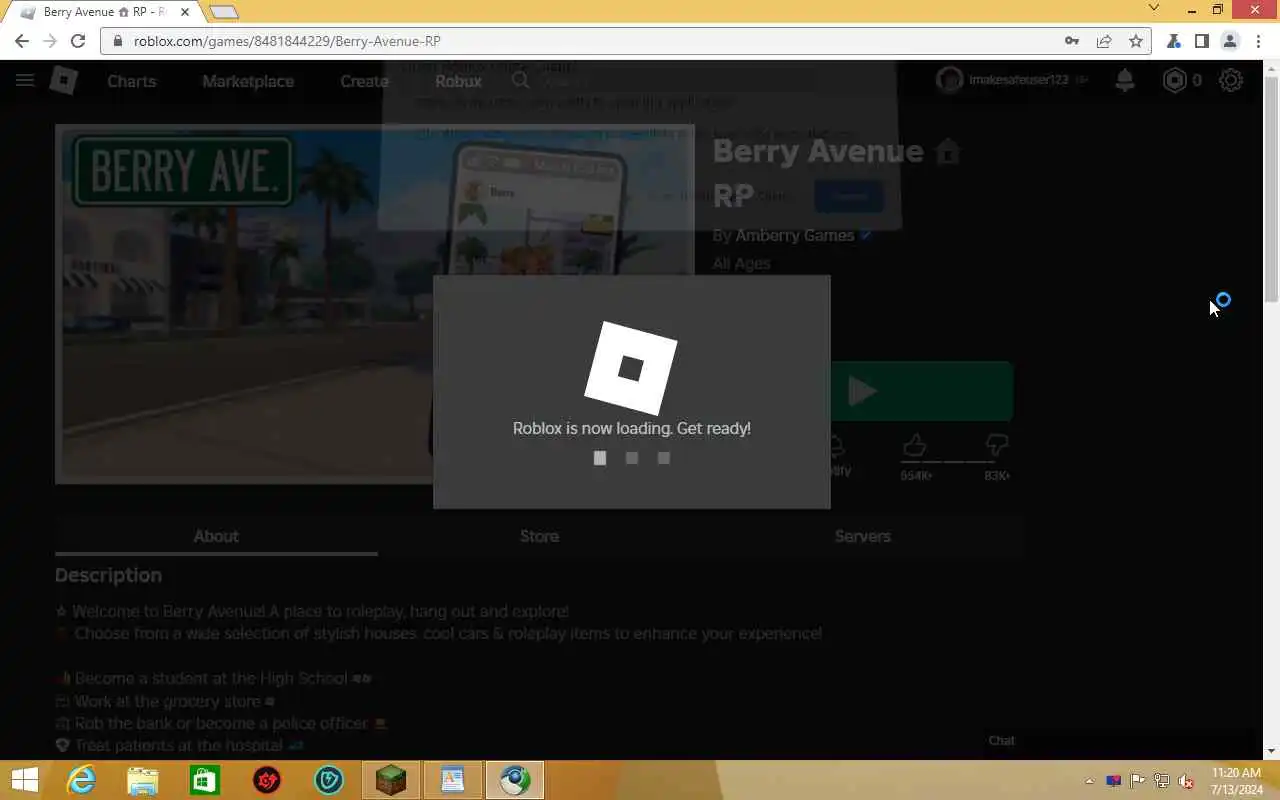This screenshot has width=1280, height=800.
Task: Click the All Ages label
Action: tap(741, 264)
